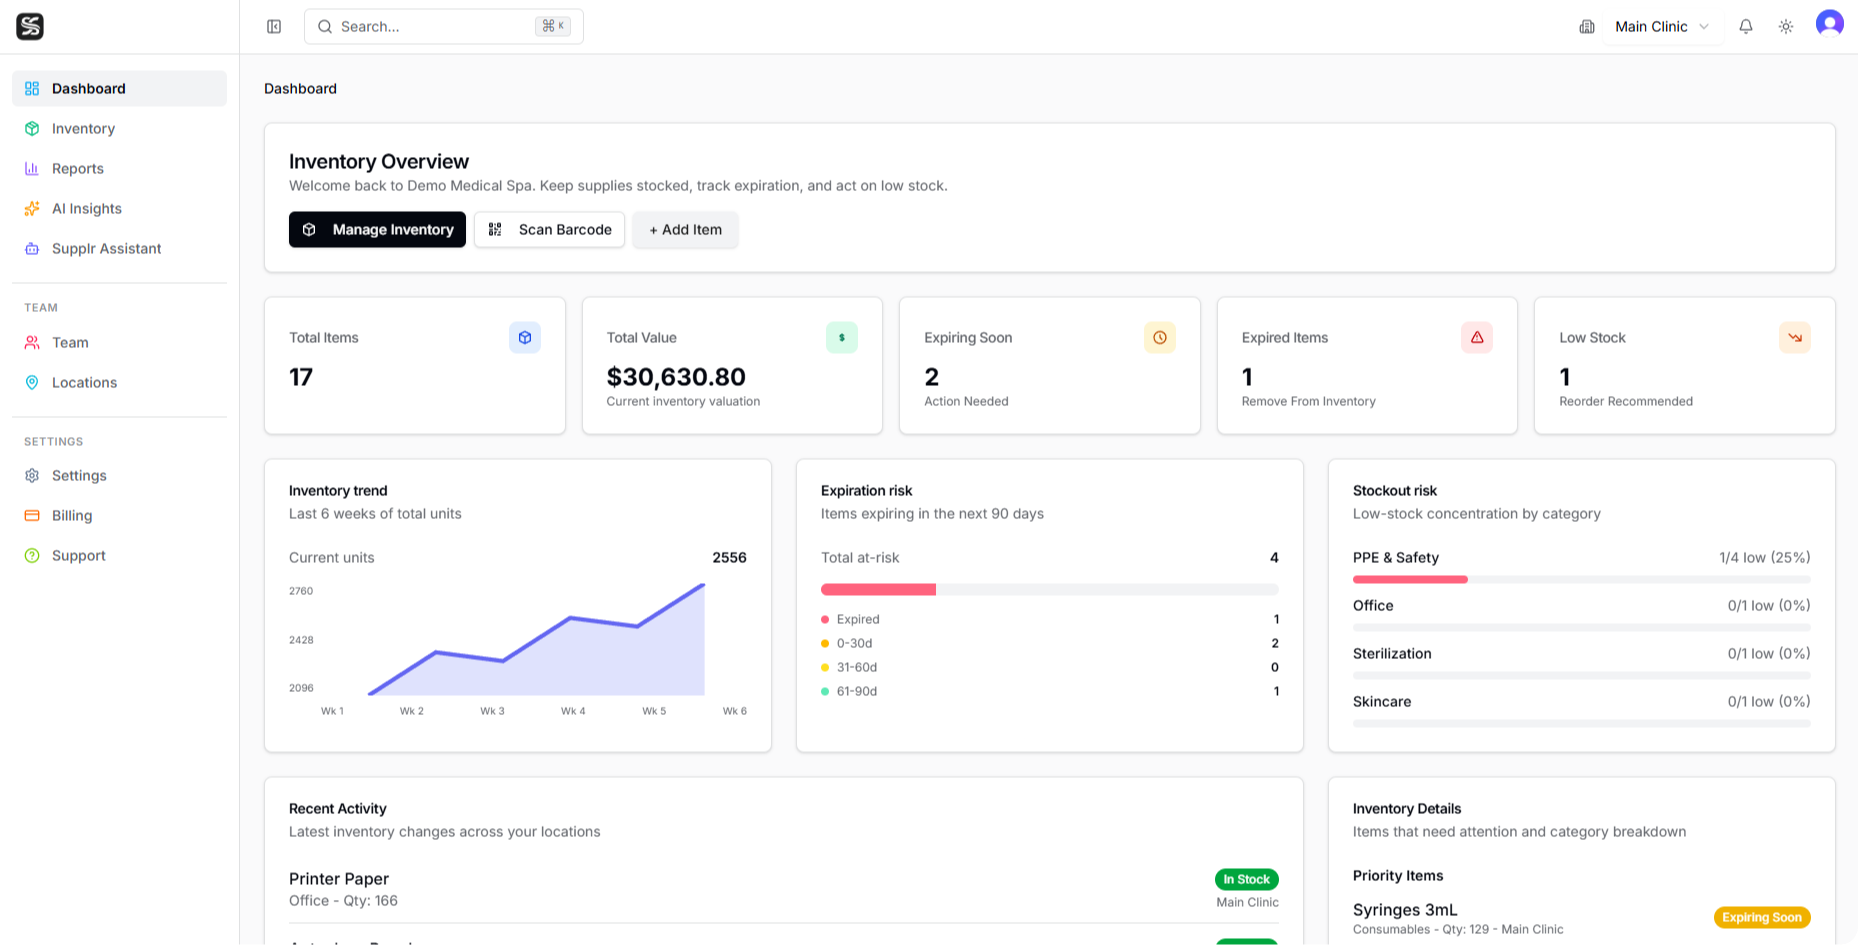The width and height of the screenshot is (1858, 945).
Task: Click the Manage Inventory button
Action: pos(377,229)
